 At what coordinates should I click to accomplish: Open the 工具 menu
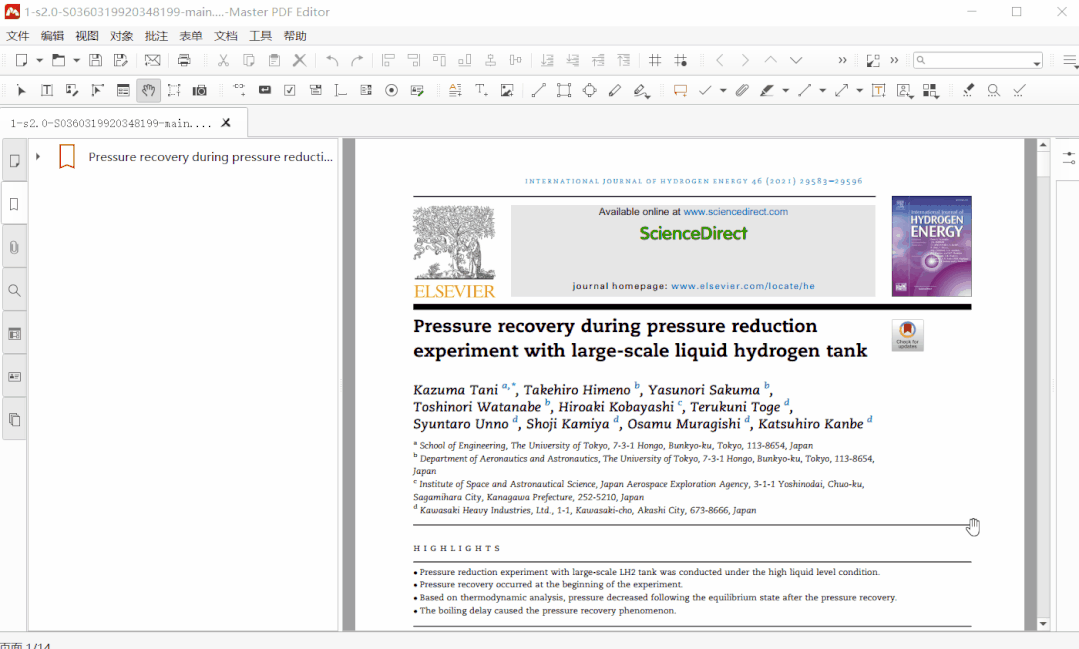click(260, 36)
